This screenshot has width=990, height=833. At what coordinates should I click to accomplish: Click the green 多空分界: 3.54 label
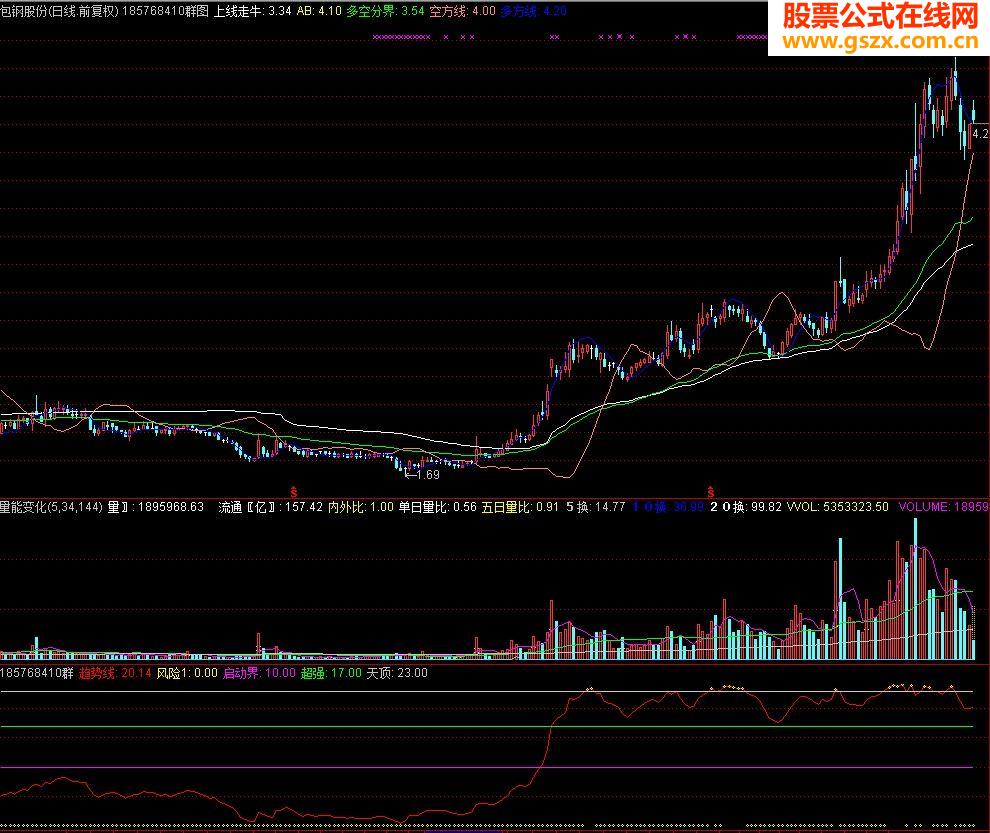click(x=385, y=11)
